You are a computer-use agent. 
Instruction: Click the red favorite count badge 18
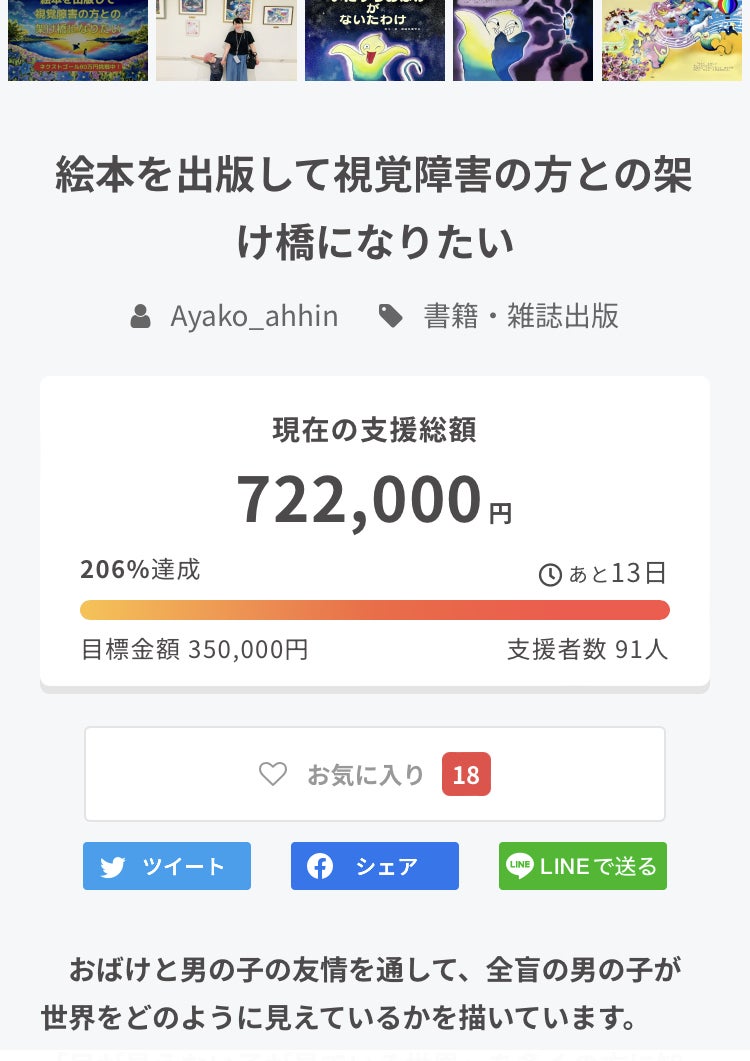pyautogui.click(x=466, y=775)
